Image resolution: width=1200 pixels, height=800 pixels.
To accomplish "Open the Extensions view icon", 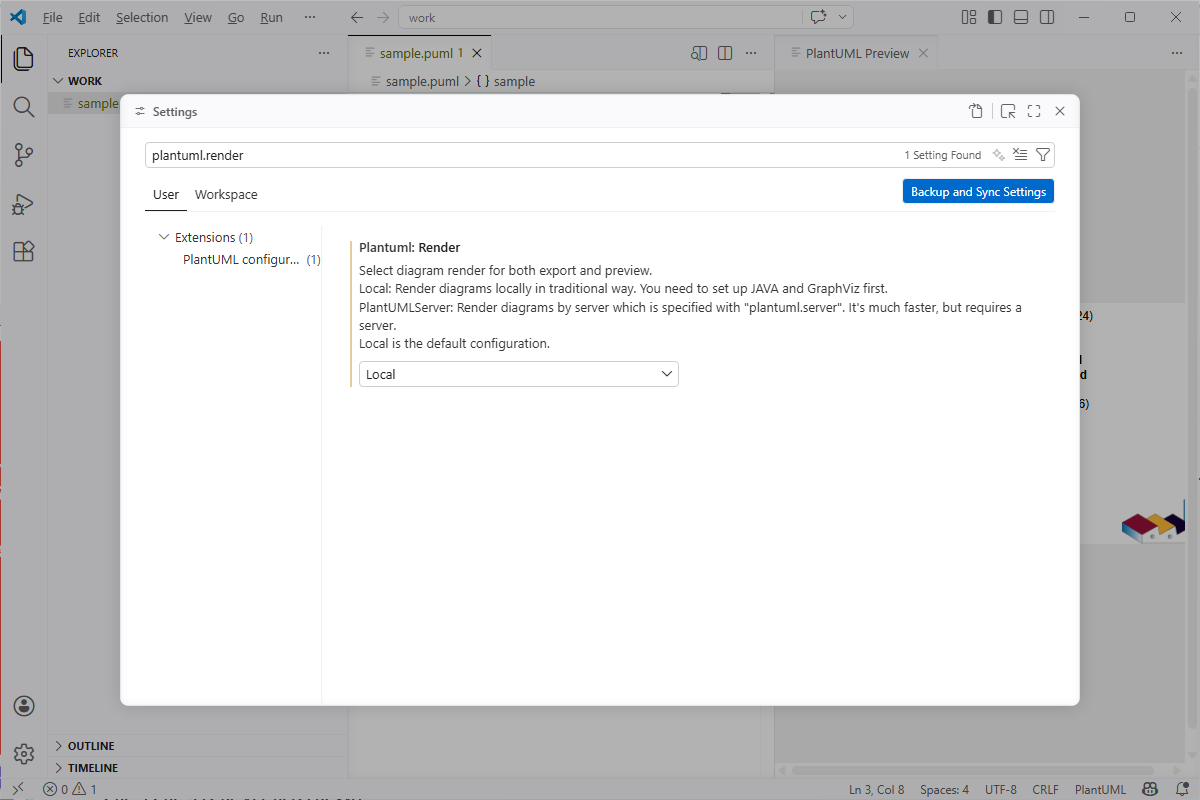I will point(24,252).
